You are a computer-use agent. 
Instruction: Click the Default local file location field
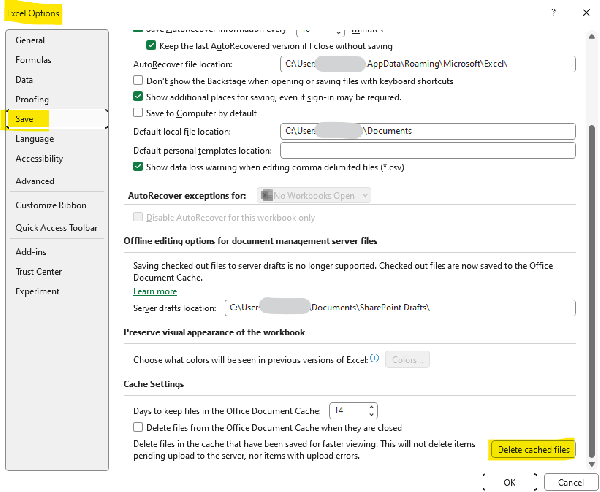coord(428,131)
